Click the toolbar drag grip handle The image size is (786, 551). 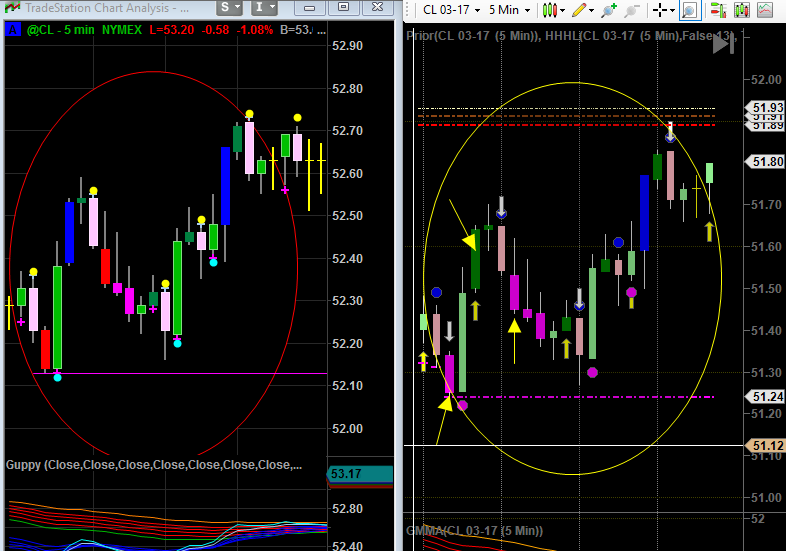click(408, 10)
